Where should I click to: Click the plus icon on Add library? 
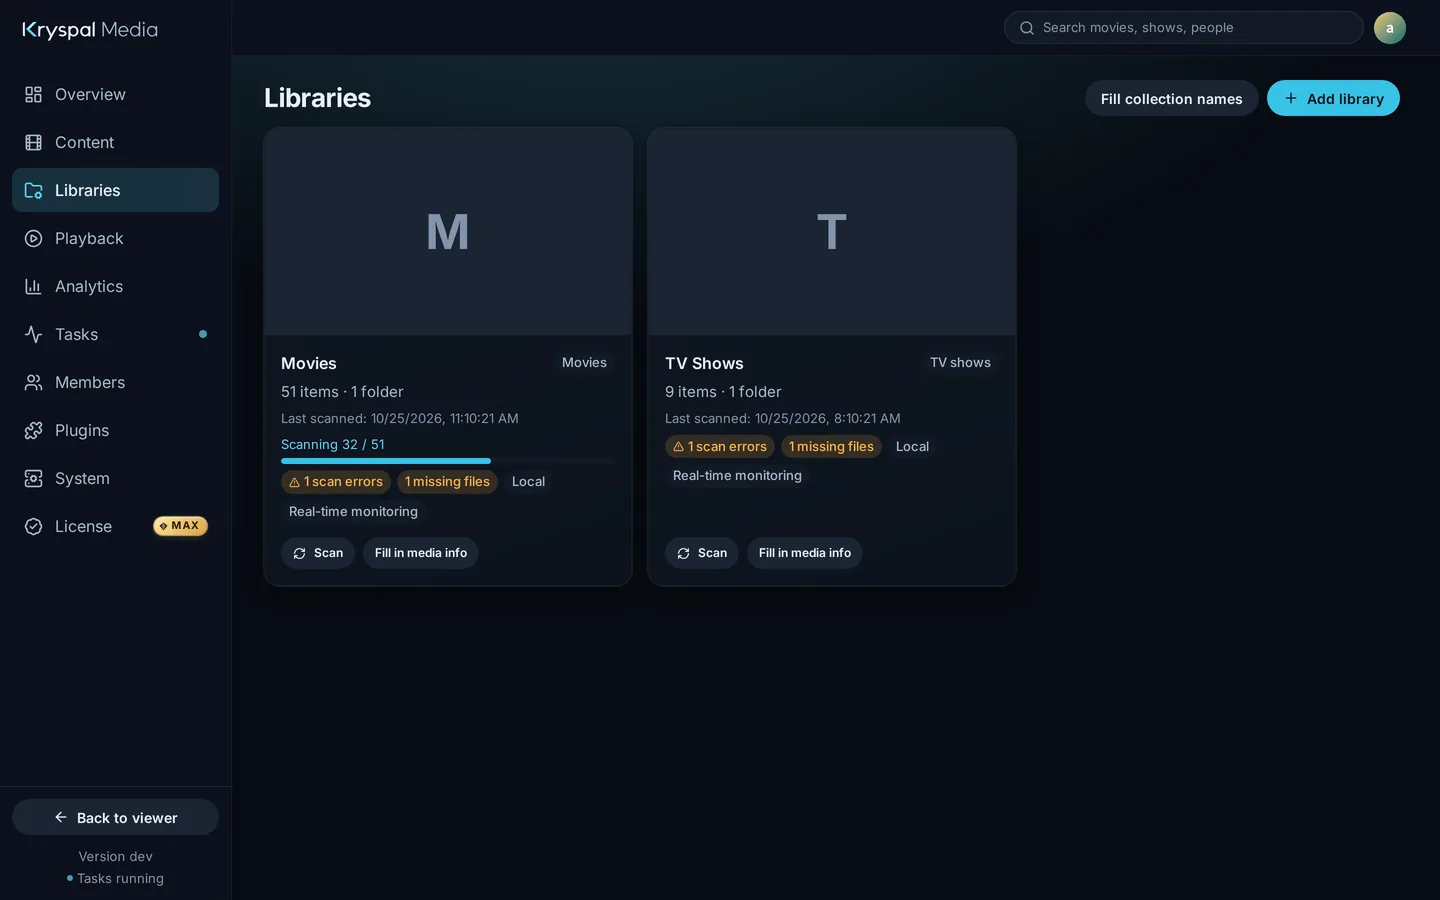point(1290,98)
